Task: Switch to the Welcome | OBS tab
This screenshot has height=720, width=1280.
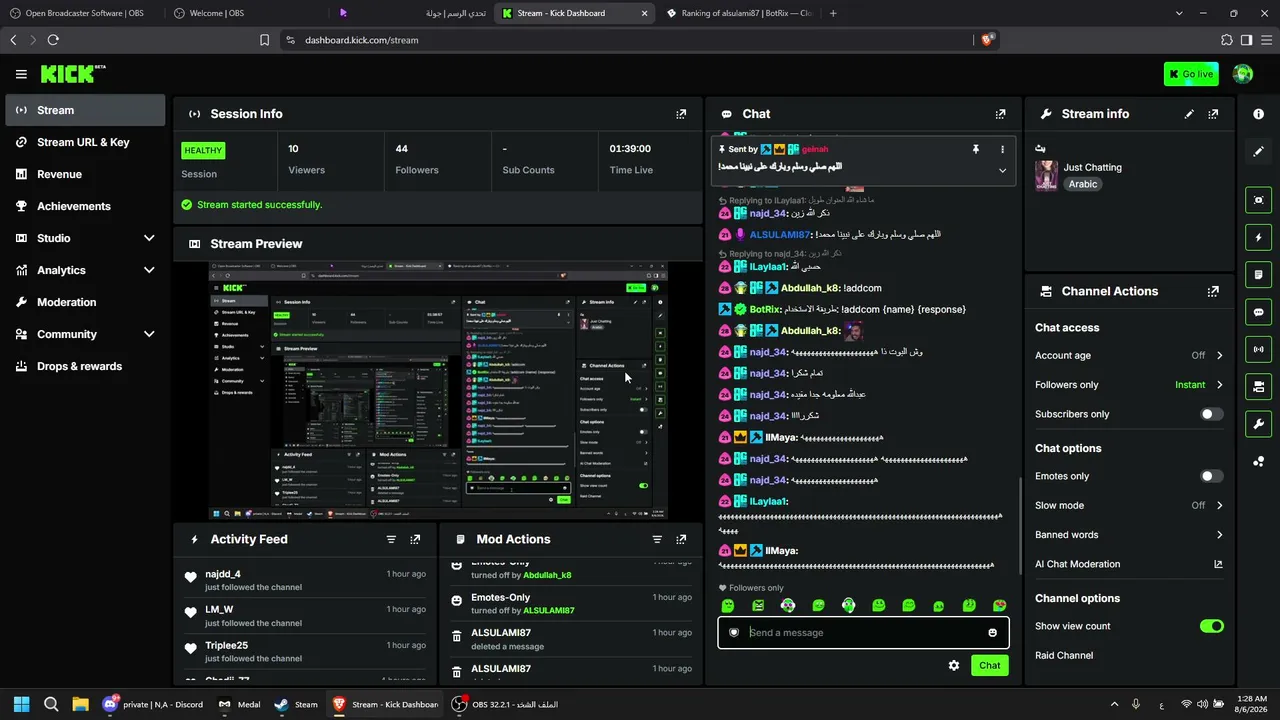Action: pos(245,13)
